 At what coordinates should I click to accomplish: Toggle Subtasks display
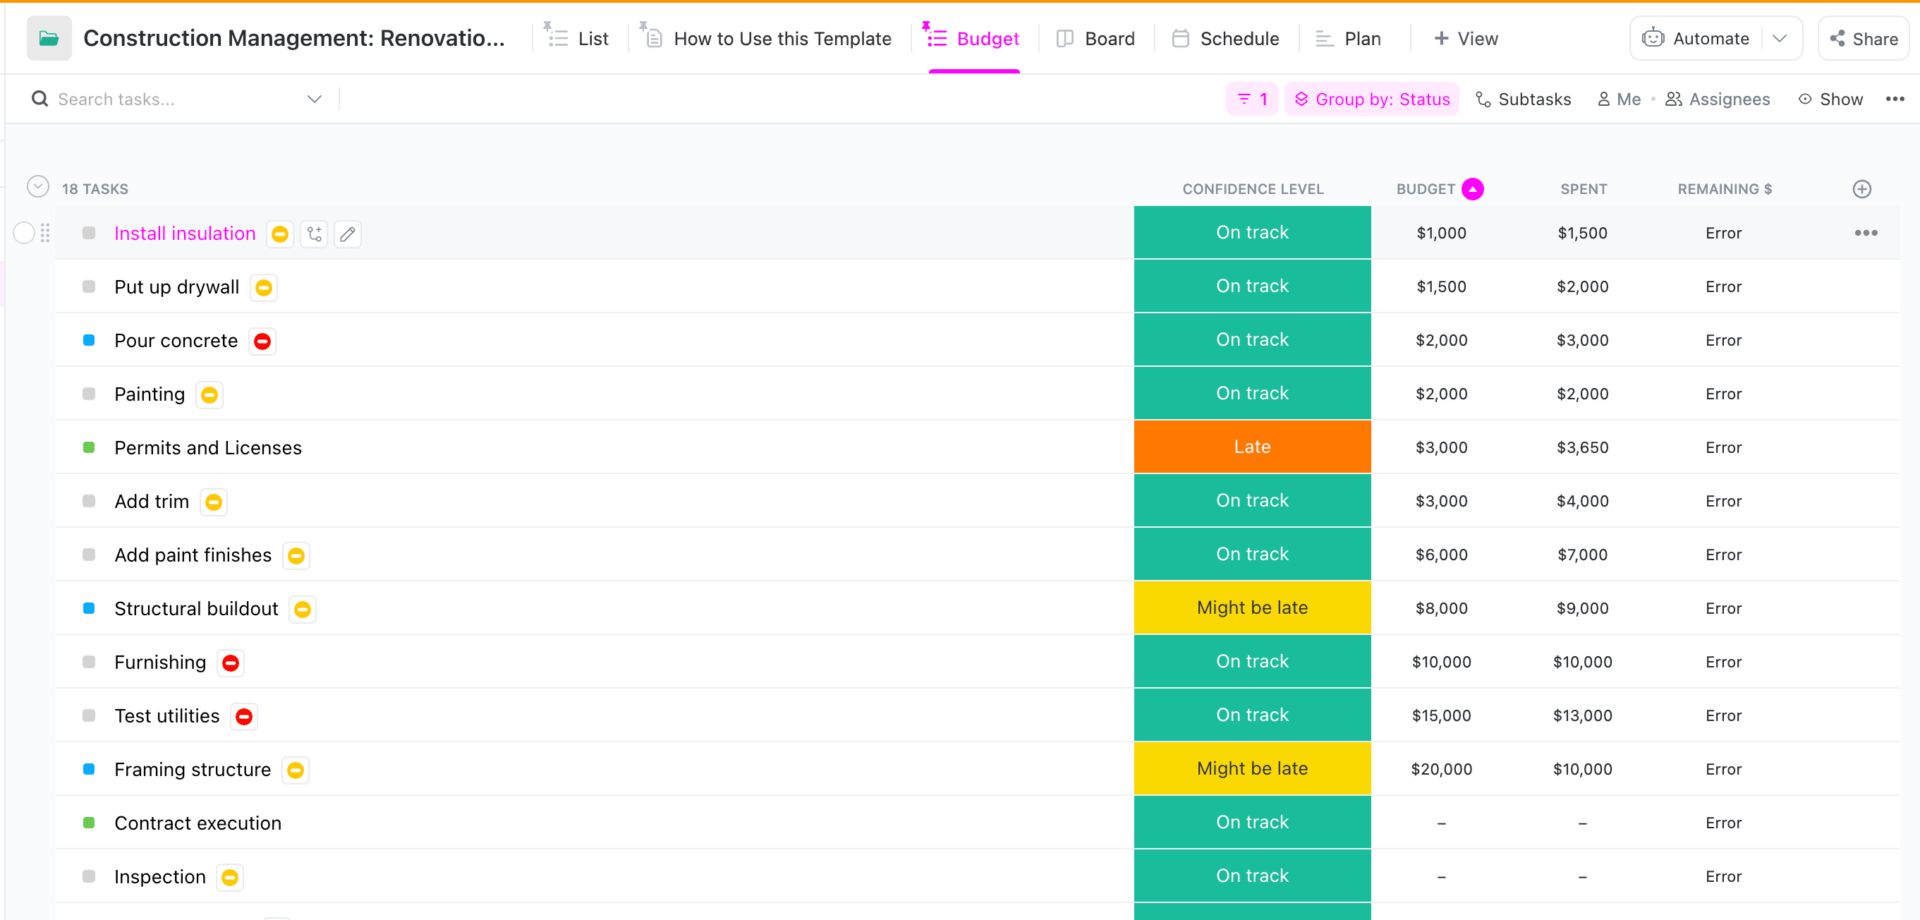(x=1523, y=99)
